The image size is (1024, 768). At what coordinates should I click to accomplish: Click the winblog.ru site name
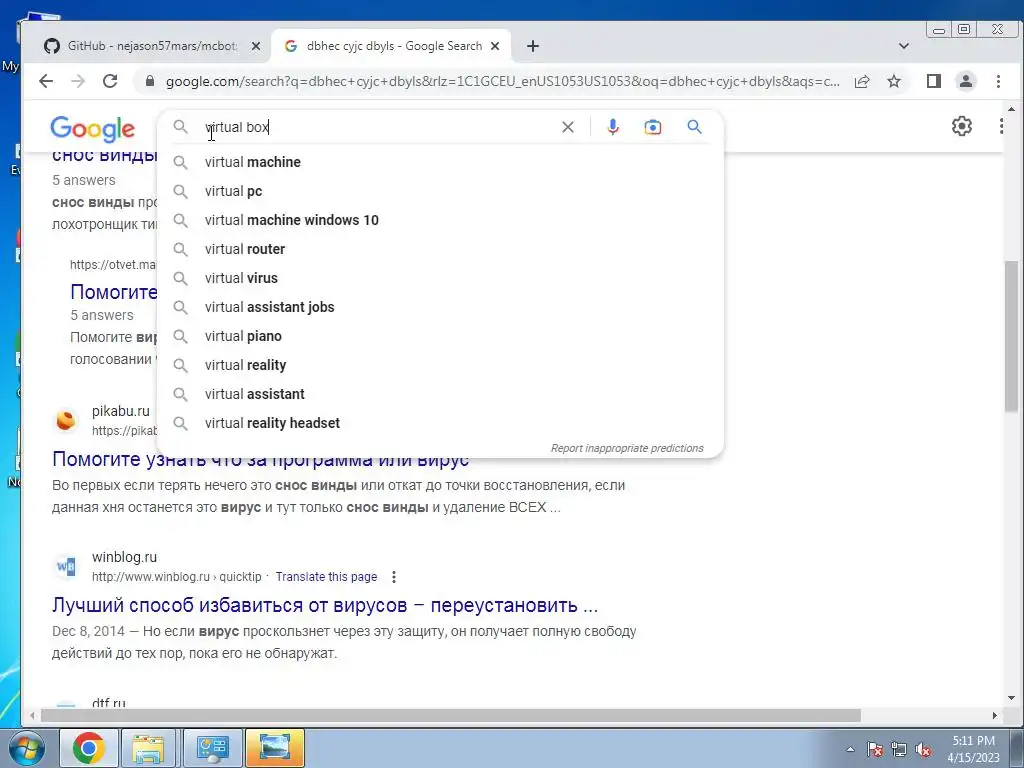pos(124,557)
